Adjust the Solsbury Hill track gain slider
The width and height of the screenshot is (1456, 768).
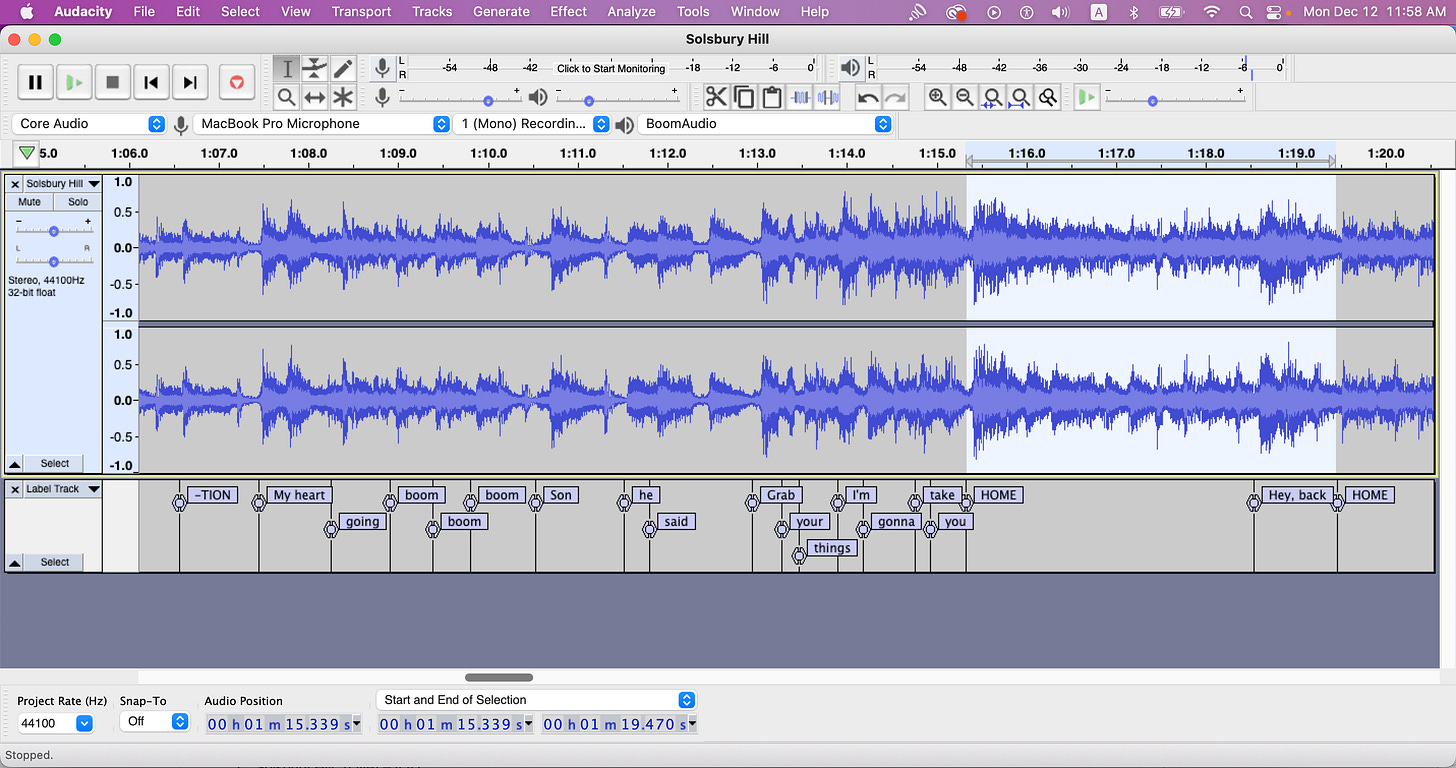pos(54,231)
